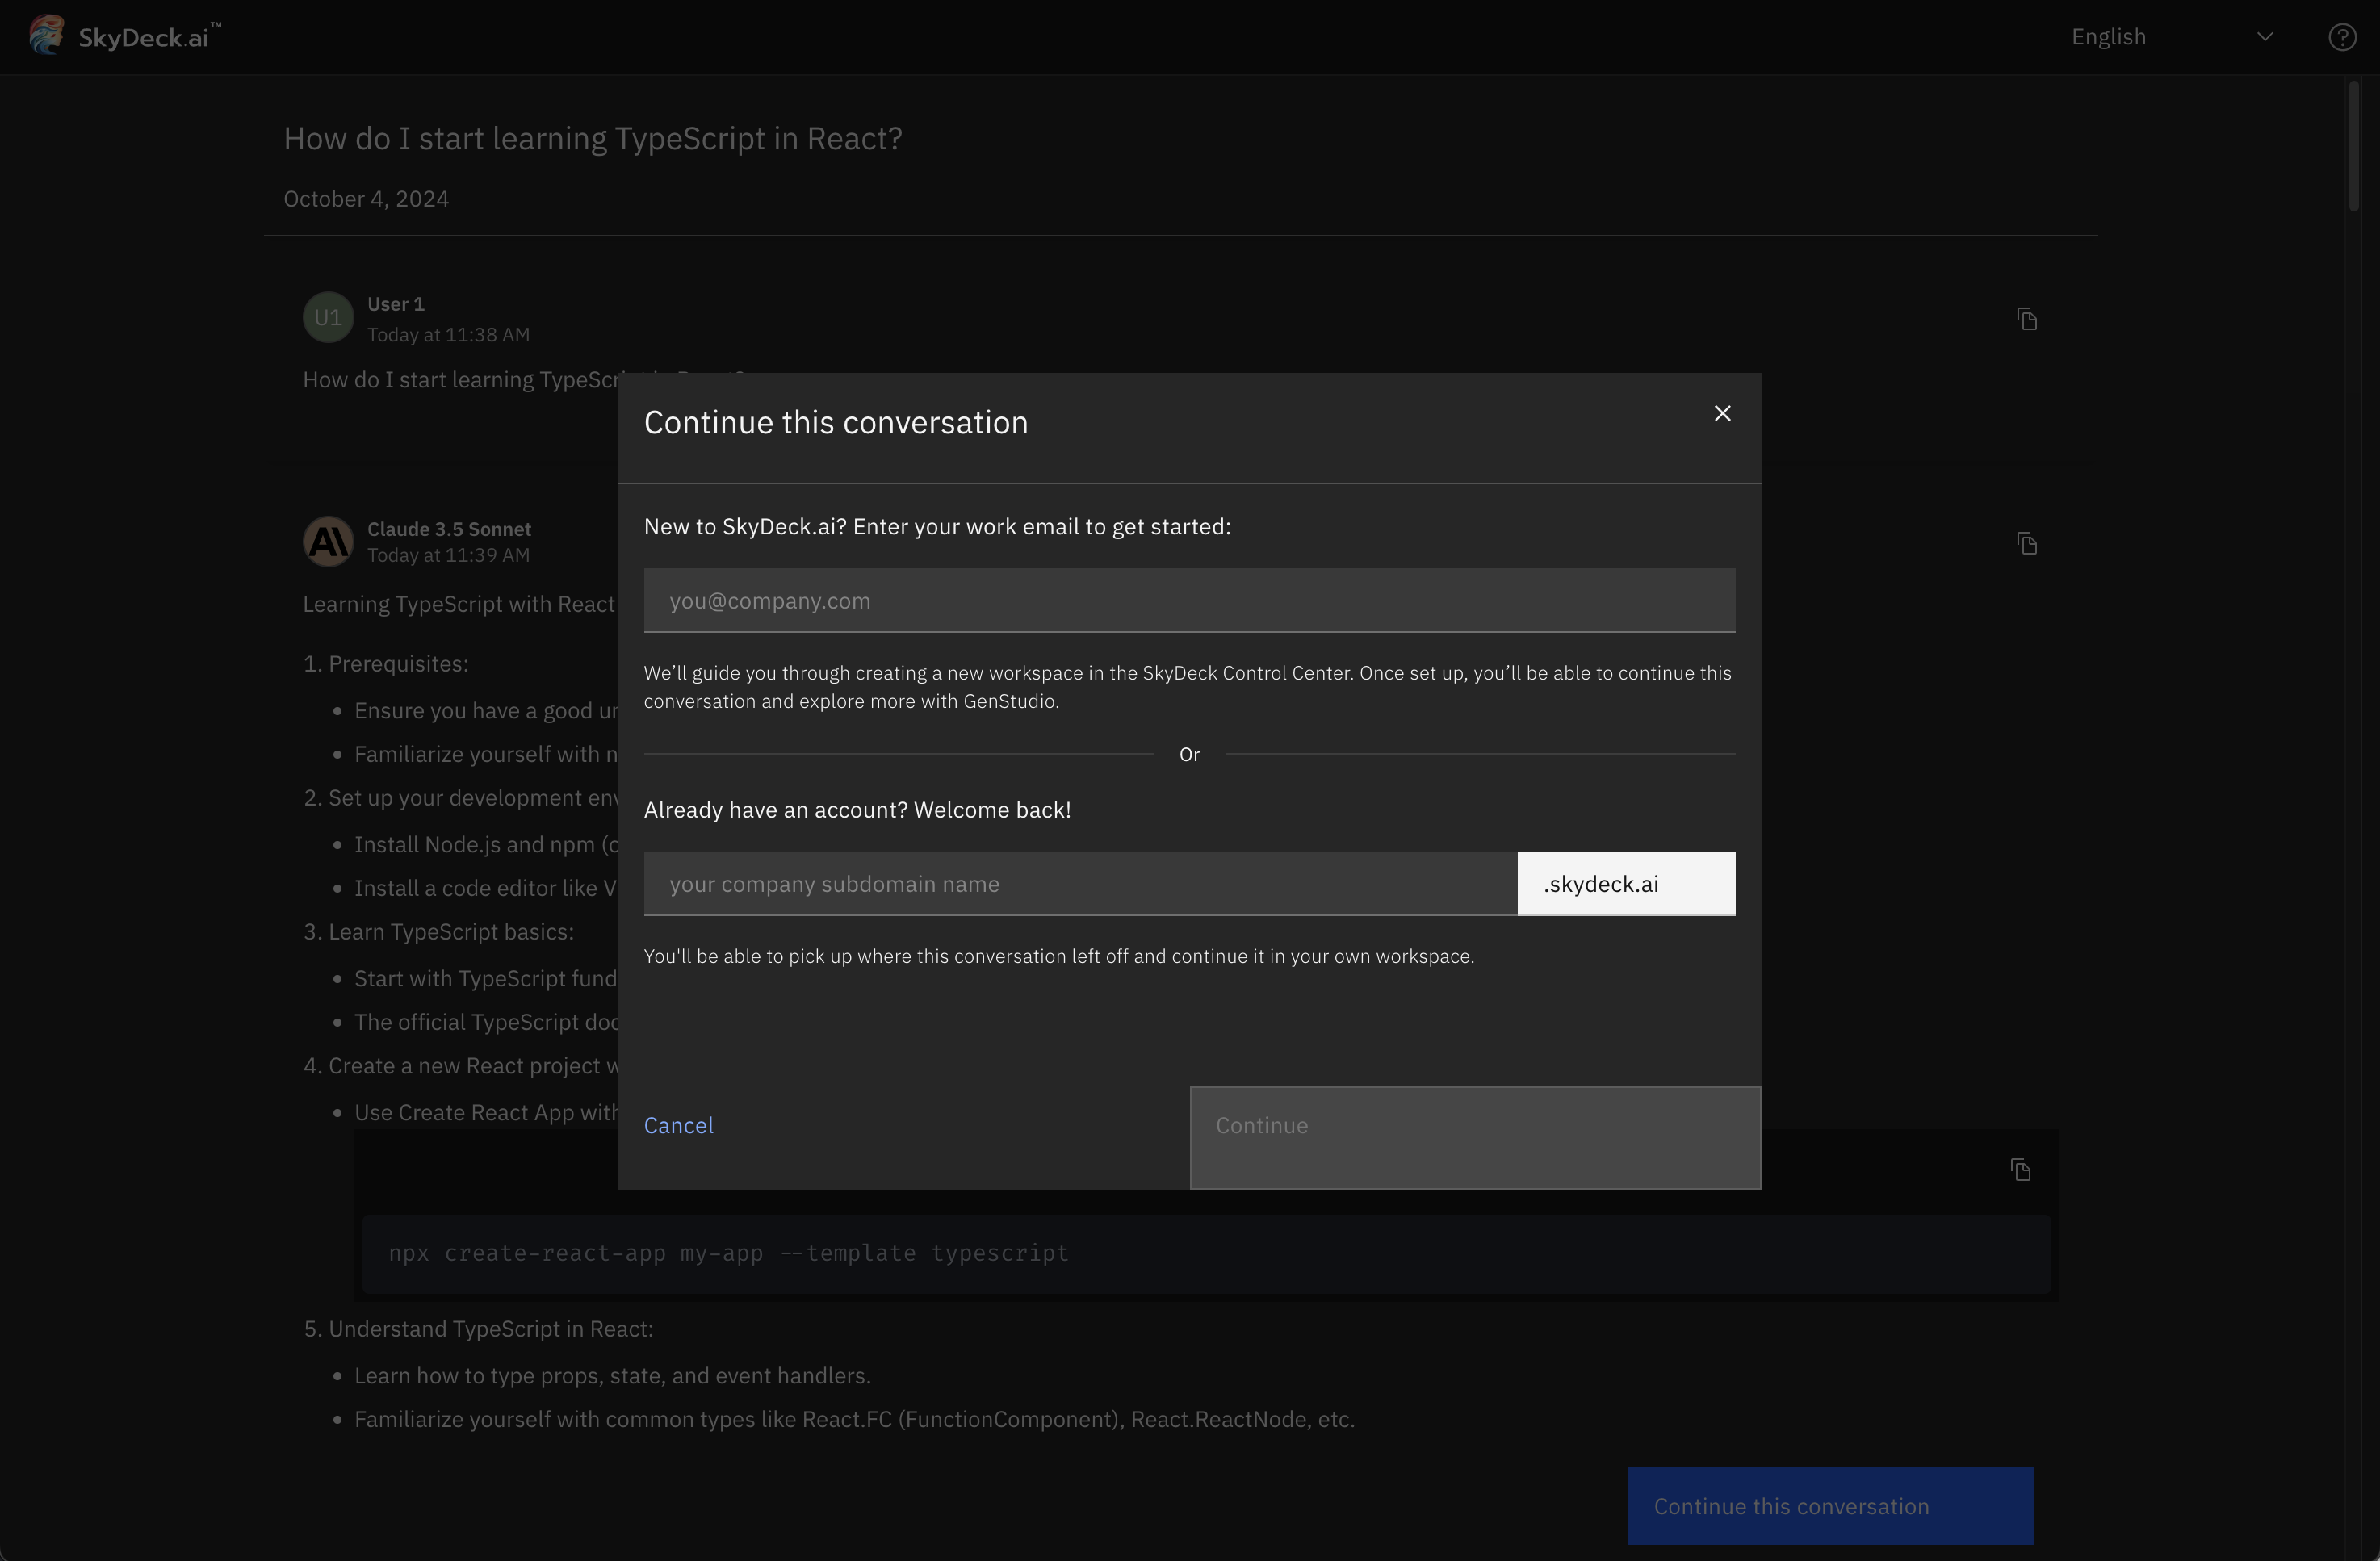Select the conversation title about learning TypeScript
The width and height of the screenshot is (2380, 1561).
click(592, 139)
